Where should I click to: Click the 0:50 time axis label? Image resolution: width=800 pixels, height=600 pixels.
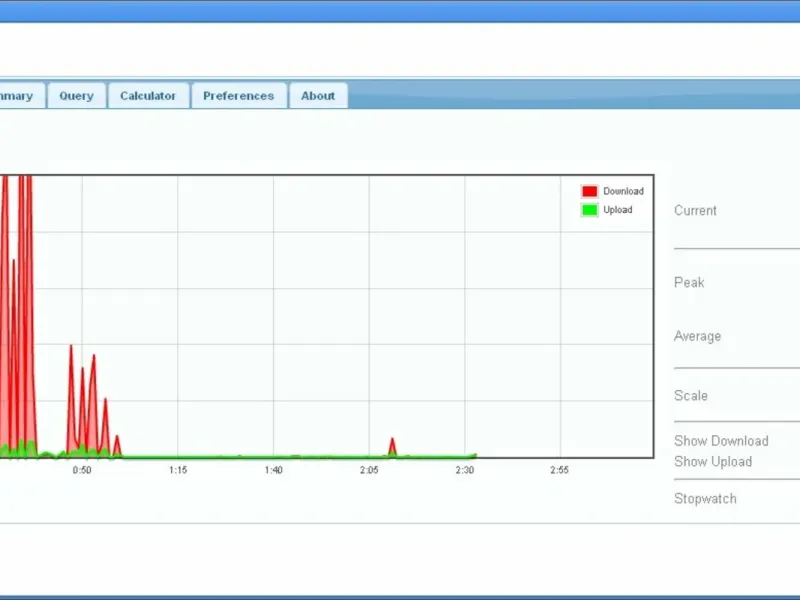(82, 470)
